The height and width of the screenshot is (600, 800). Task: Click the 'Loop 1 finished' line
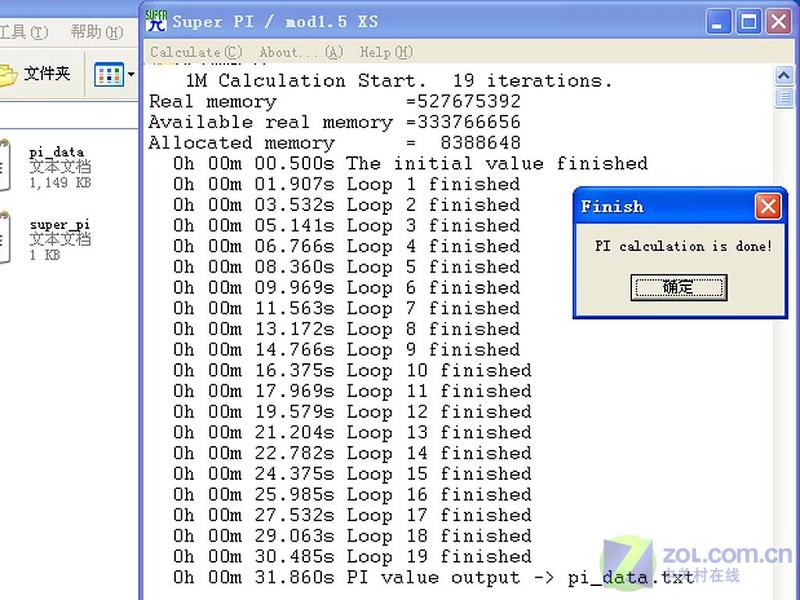(346, 184)
